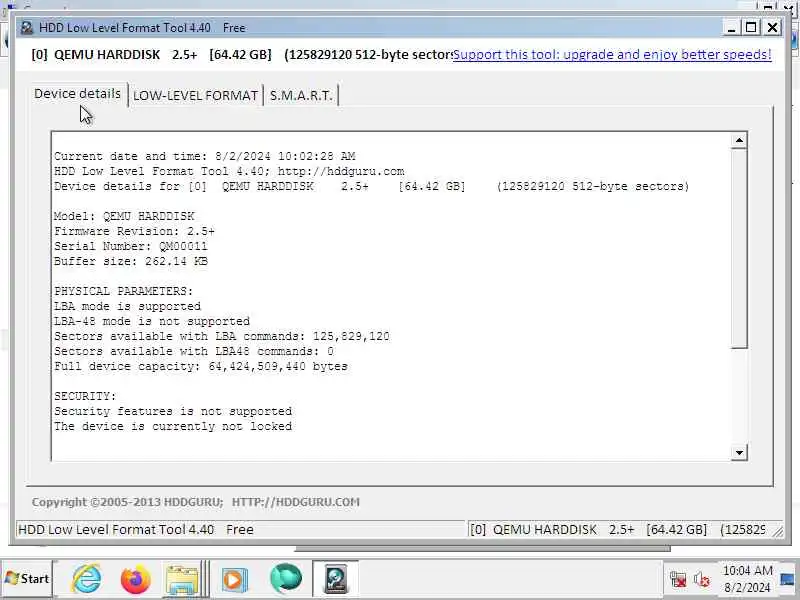Viewport: 800px width, 600px height.
Task: Click the taskbar clock showing 10:04 AM
Action: tap(747, 579)
